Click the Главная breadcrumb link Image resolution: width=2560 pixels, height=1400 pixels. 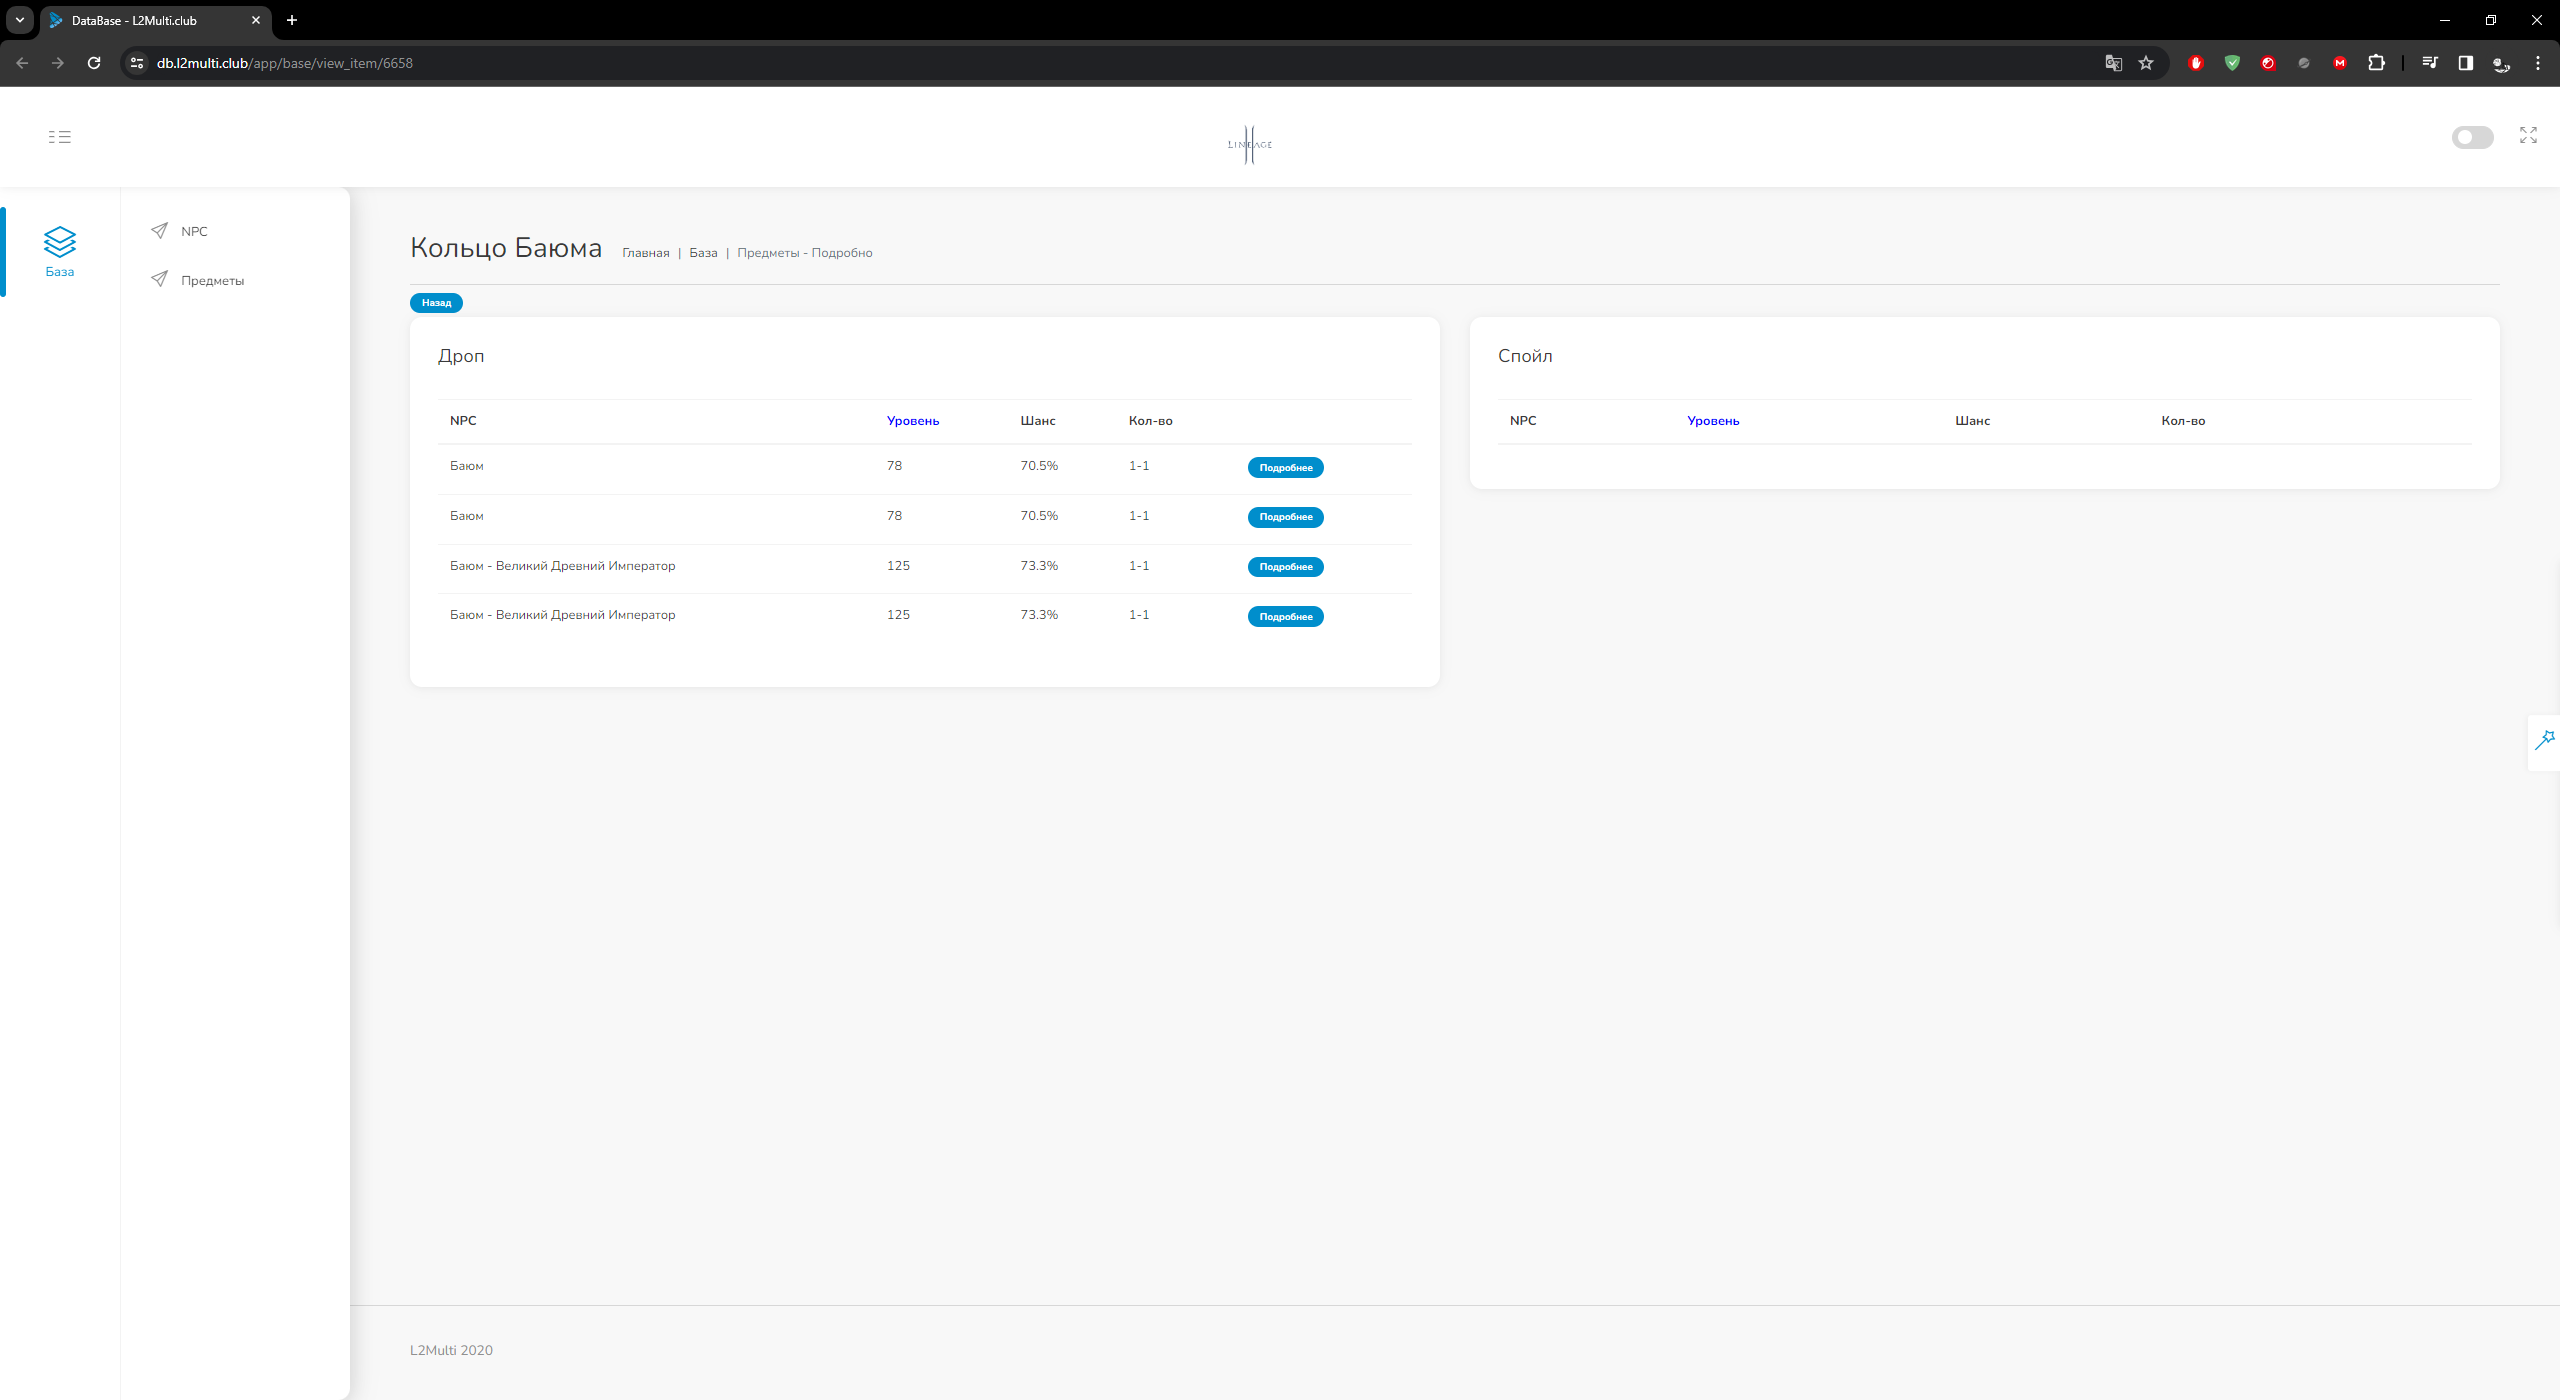click(645, 253)
